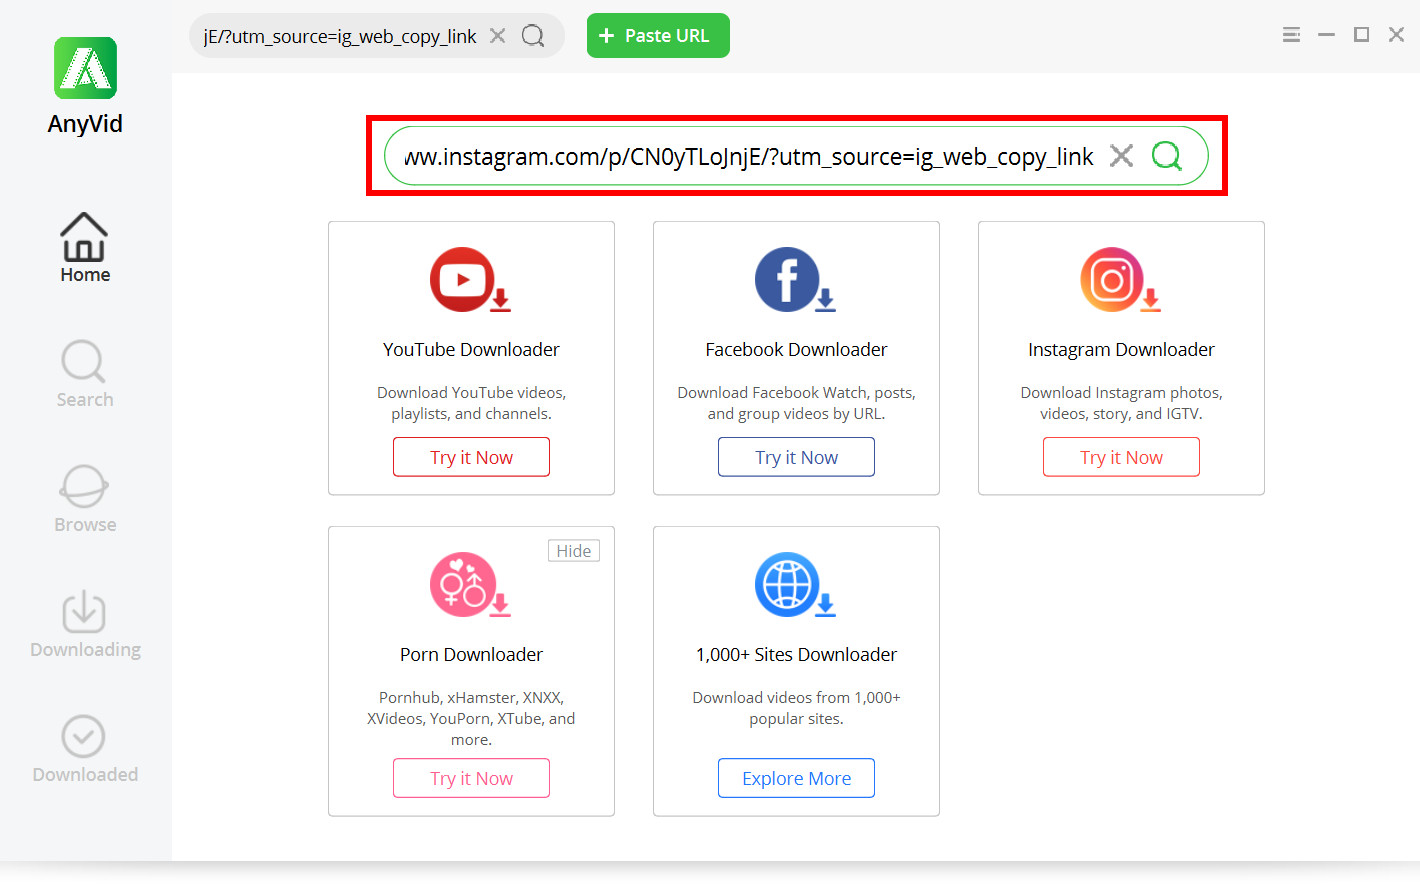Click the 1,000+ Sites Downloader title
Viewport: 1420px width, 886px height.
pyautogui.click(x=796, y=654)
